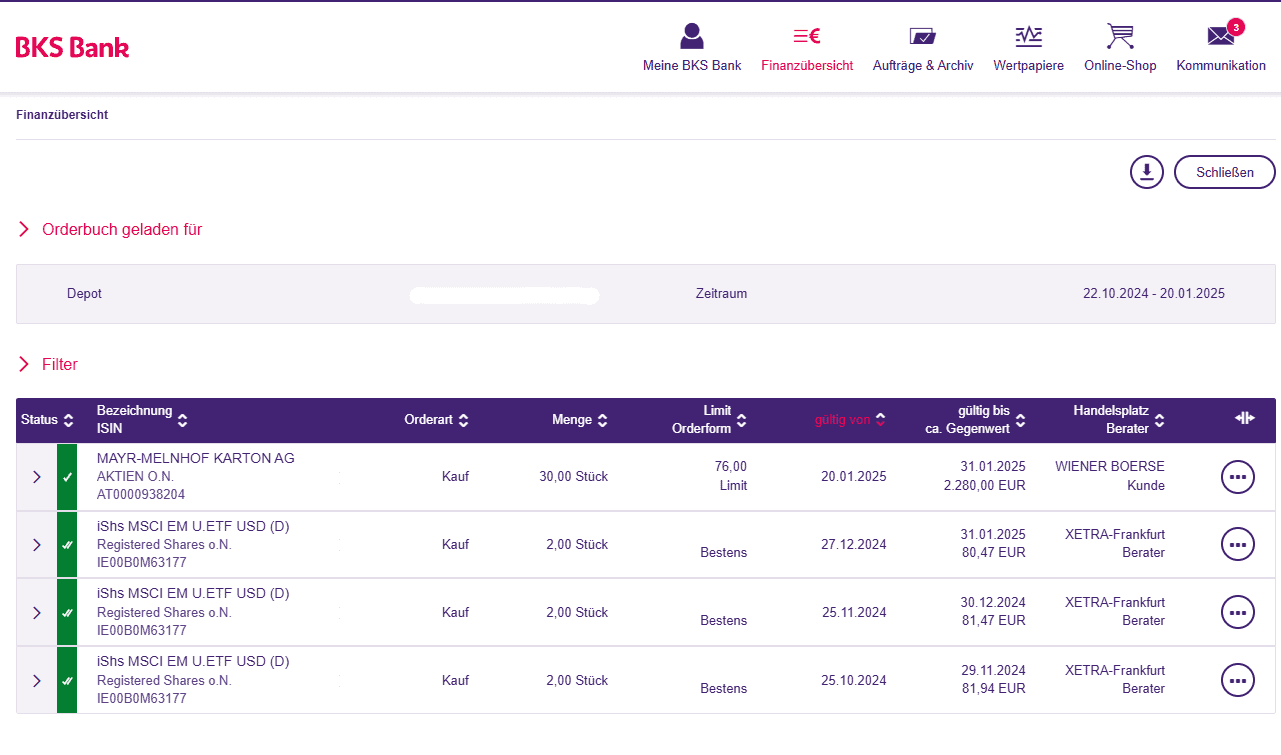Viewport: 1281px width, 755px height.
Task: Click the Finanzübersicht breadcrumb
Action: [62, 115]
